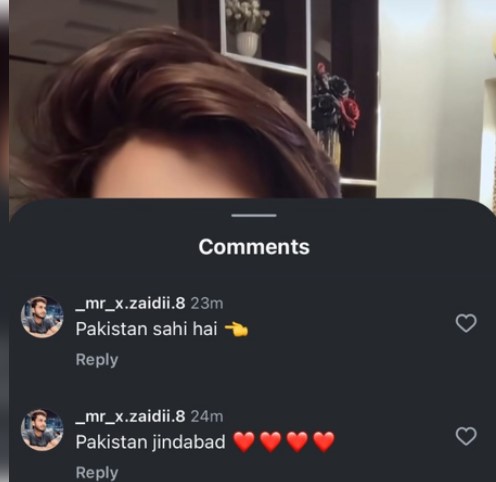Like the "Pakistan jindabad" comment
This screenshot has height=482, width=496.
pyautogui.click(x=466, y=436)
